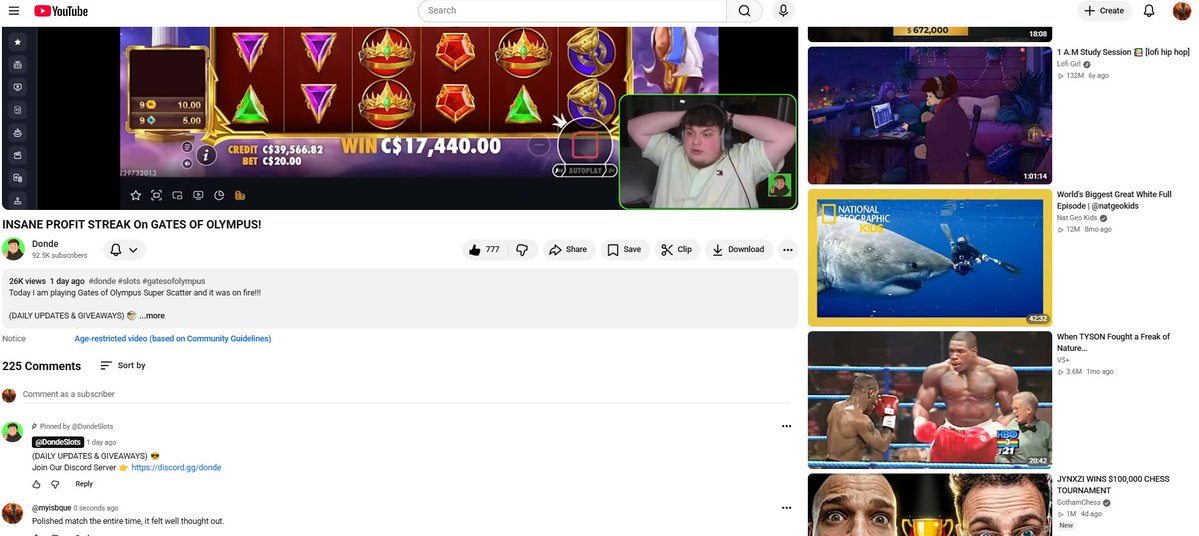The image size is (1199, 536).
Task: Click the pie-chart icon in video's bottom bar
Action: 219,196
